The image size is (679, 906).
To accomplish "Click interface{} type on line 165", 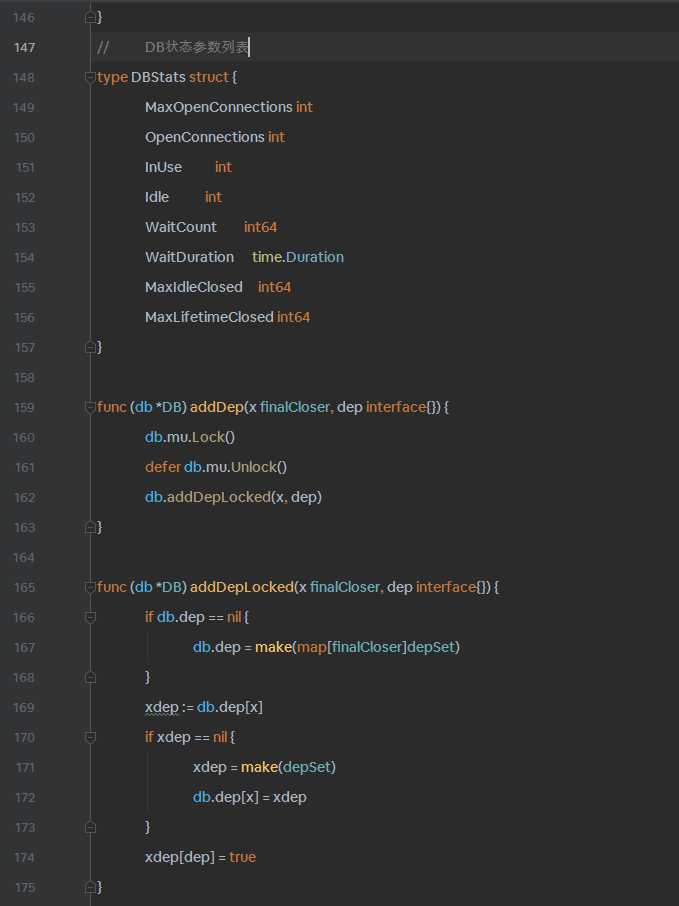I will click(453, 588).
